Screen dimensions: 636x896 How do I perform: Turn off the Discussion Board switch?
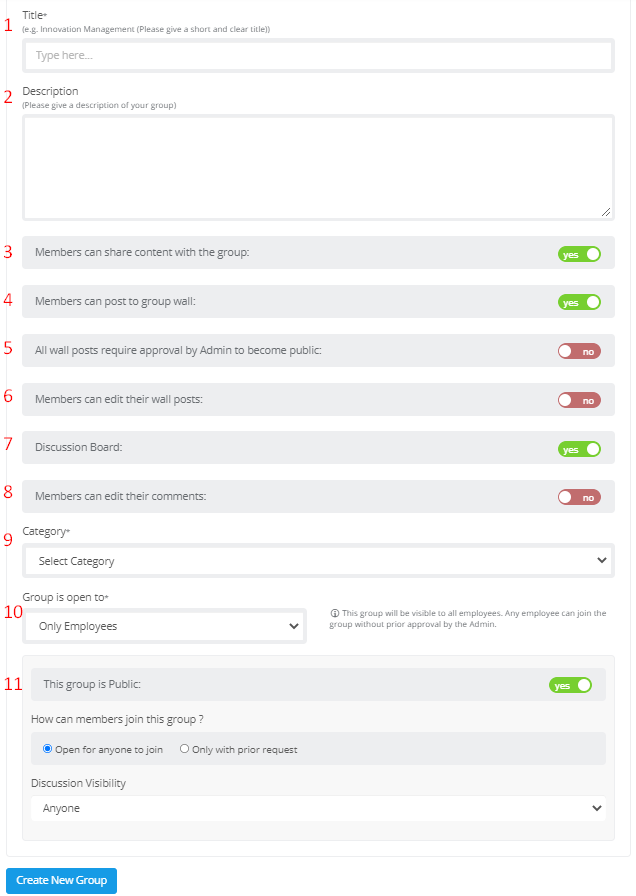579,449
